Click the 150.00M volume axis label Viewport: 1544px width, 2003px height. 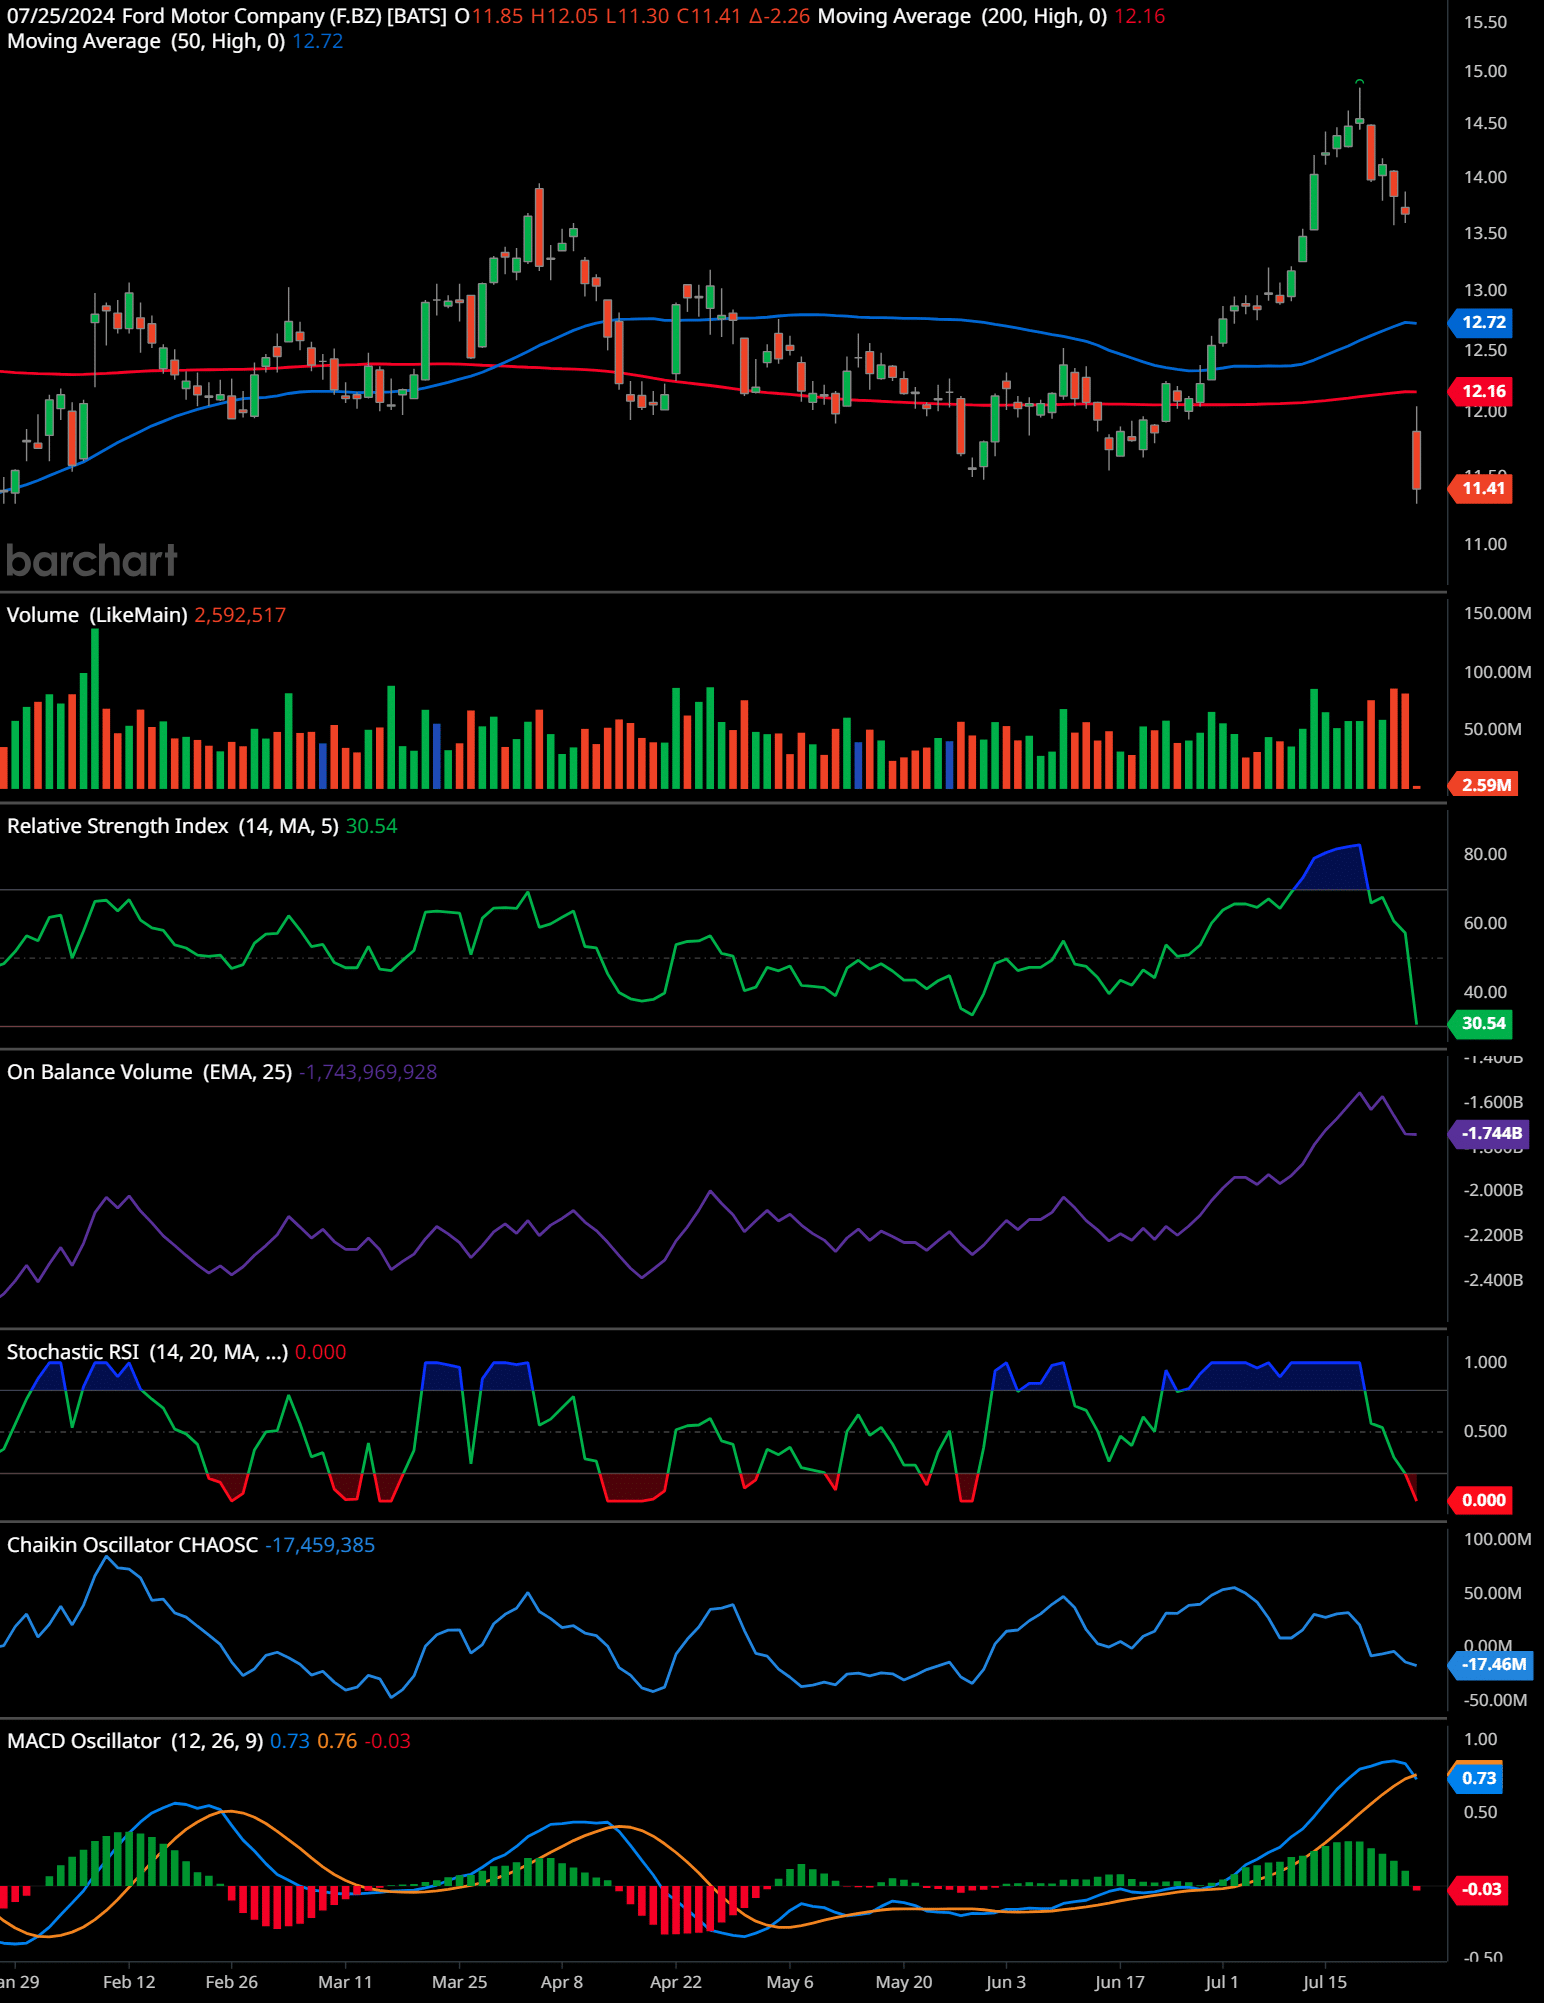tap(1497, 613)
